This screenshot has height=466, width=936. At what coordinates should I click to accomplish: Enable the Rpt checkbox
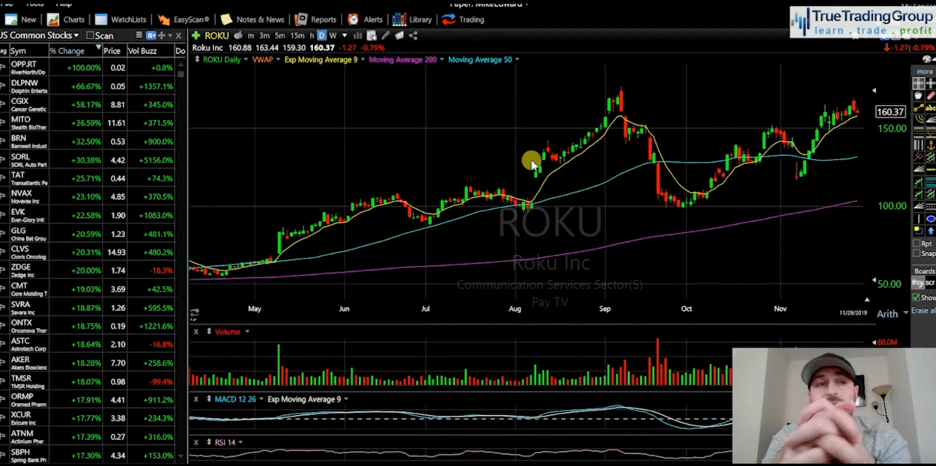point(916,243)
